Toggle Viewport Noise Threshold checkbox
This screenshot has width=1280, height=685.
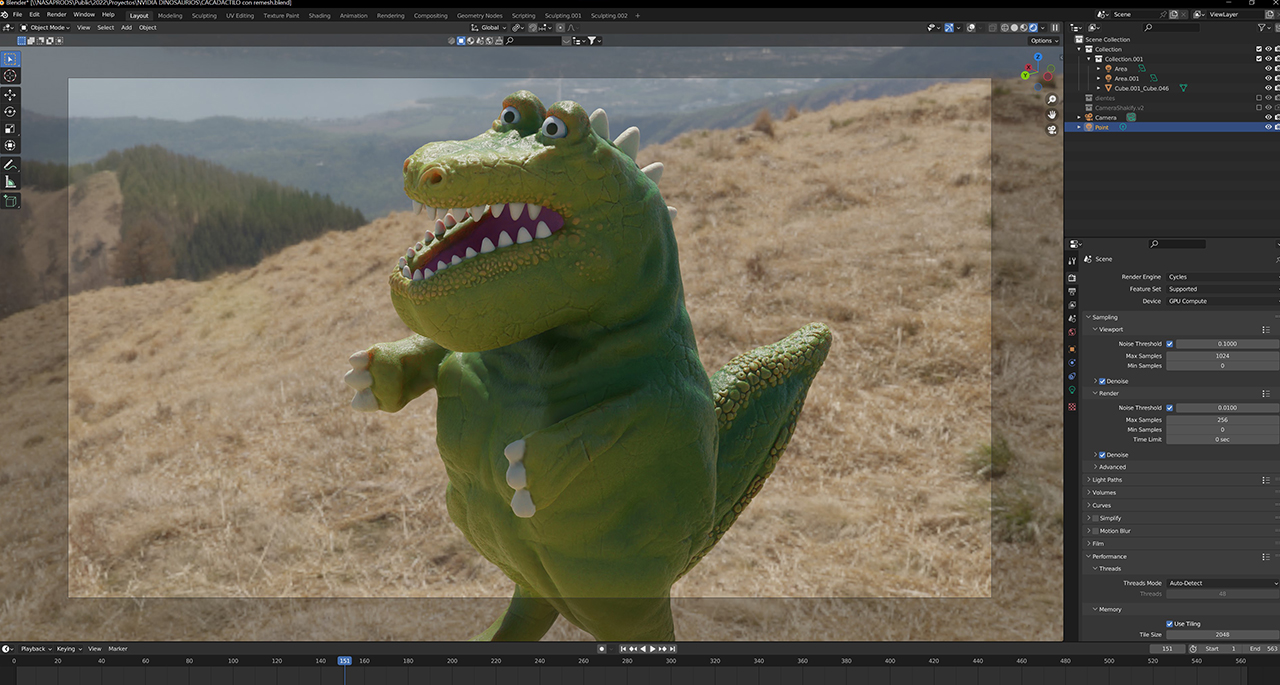(x=1170, y=343)
